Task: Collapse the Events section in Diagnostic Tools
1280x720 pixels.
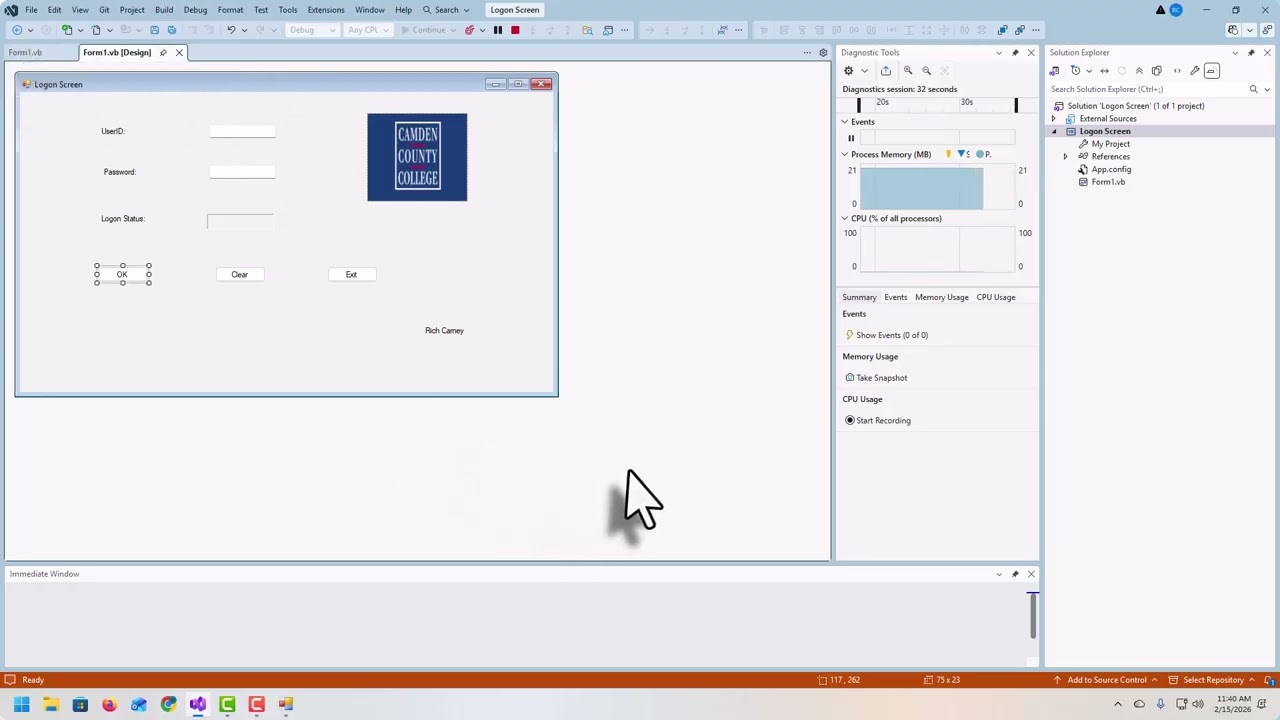Action: click(844, 122)
